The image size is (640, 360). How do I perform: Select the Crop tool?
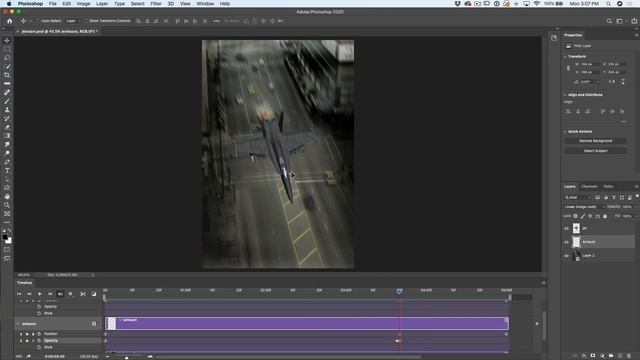(x=7, y=75)
